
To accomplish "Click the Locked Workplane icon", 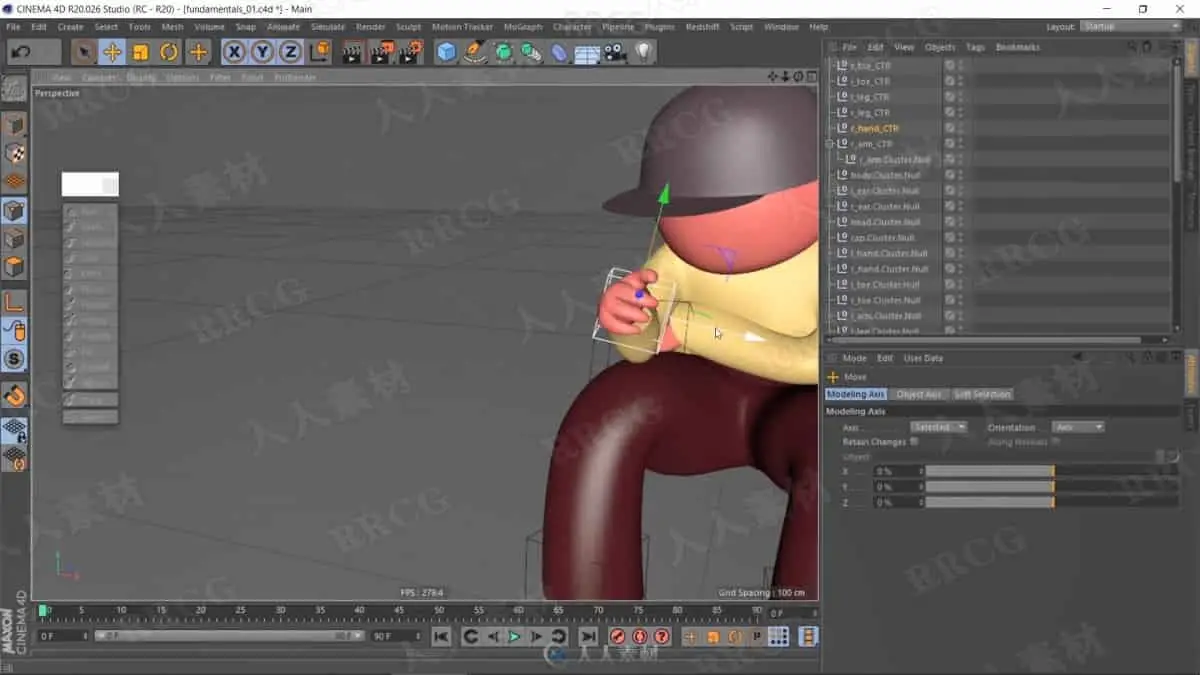I will pos(14,430).
